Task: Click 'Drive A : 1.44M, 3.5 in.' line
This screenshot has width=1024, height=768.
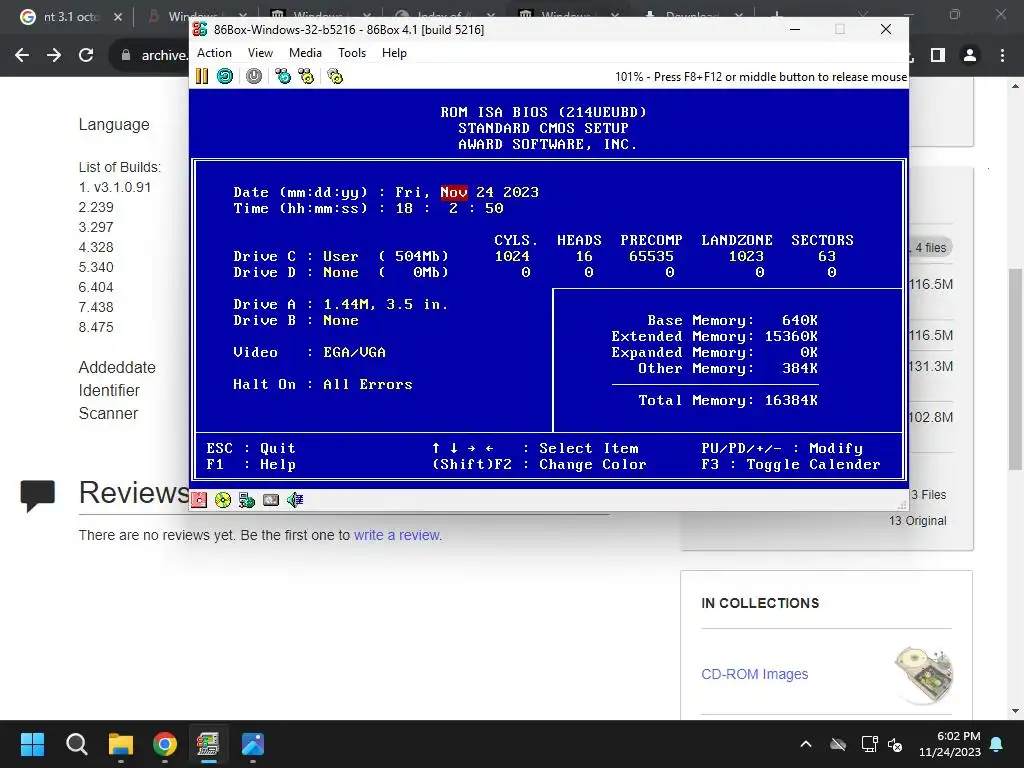Action: point(341,304)
